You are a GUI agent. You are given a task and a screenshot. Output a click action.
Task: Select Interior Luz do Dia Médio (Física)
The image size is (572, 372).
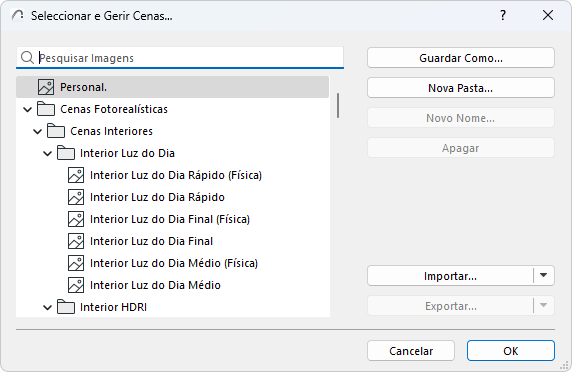[174, 263]
